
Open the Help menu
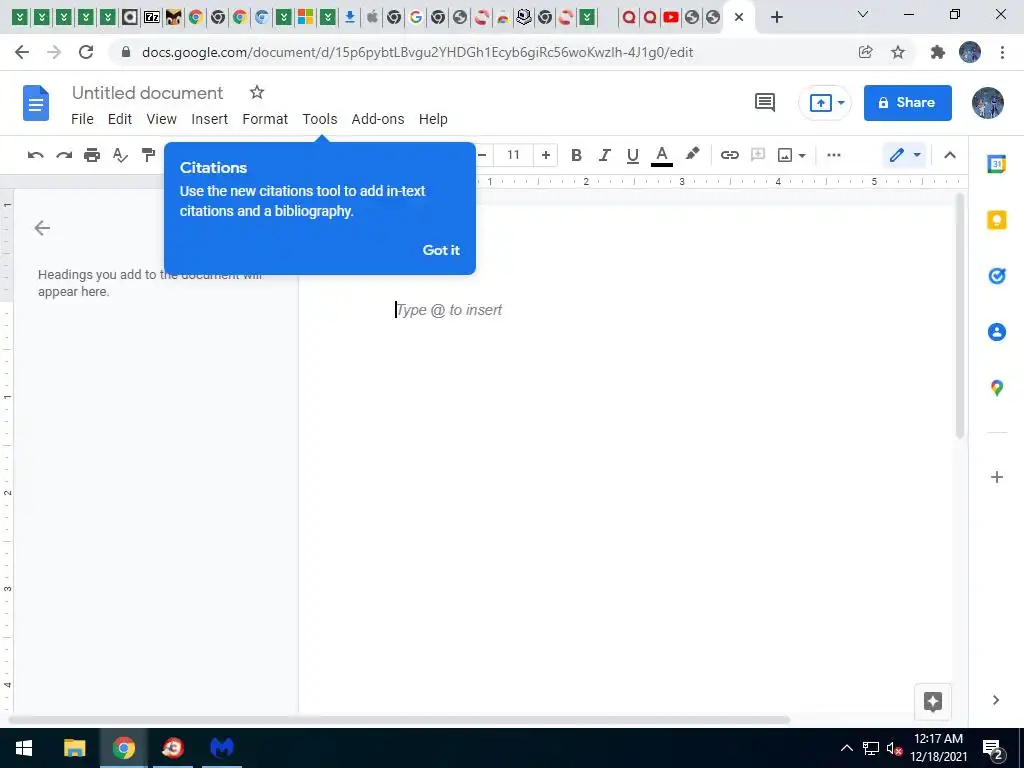click(x=433, y=119)
